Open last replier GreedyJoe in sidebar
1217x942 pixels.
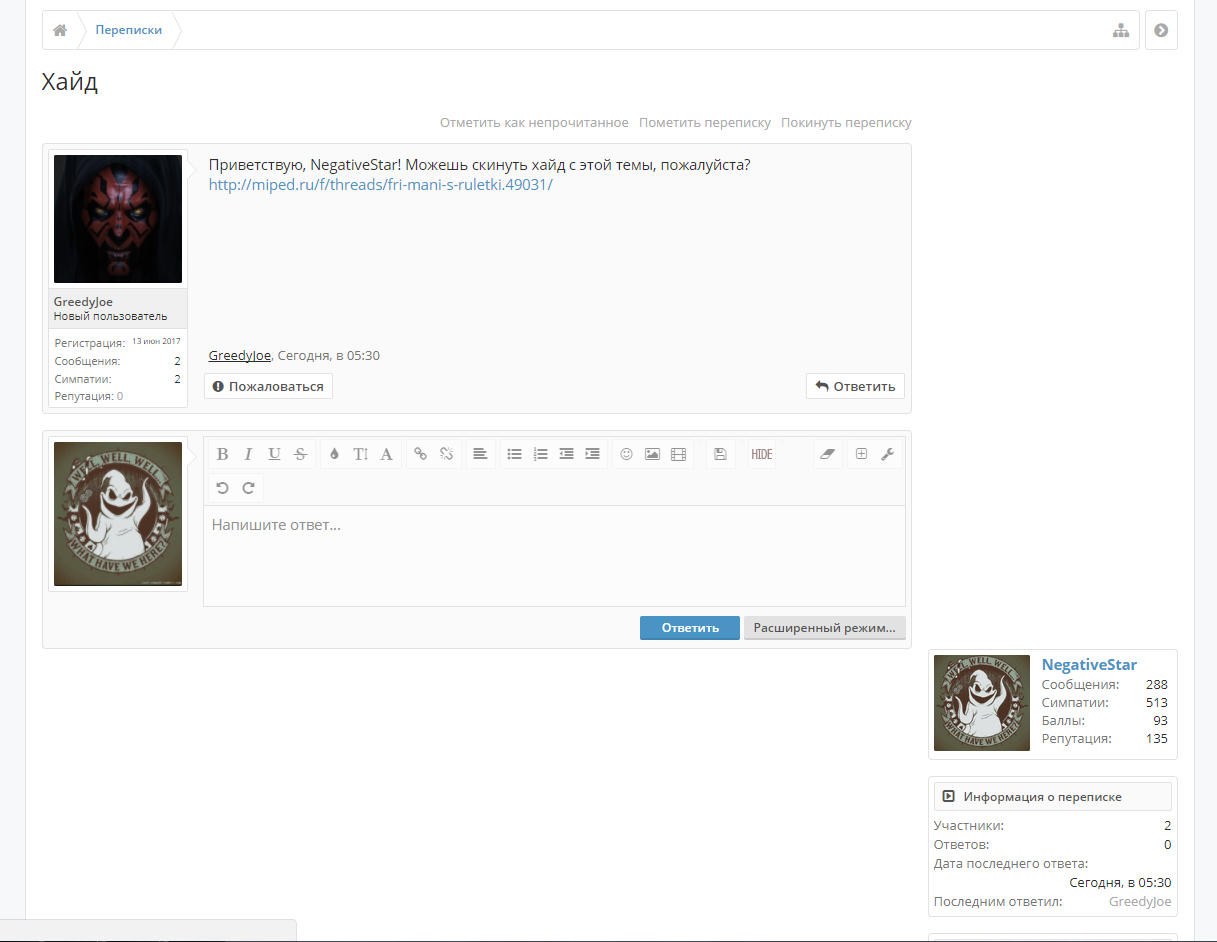coord(1140,902)
